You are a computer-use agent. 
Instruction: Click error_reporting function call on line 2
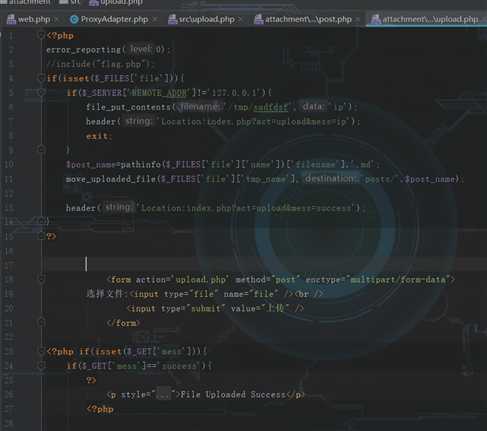pyautogui.click(x=108, y=50)
